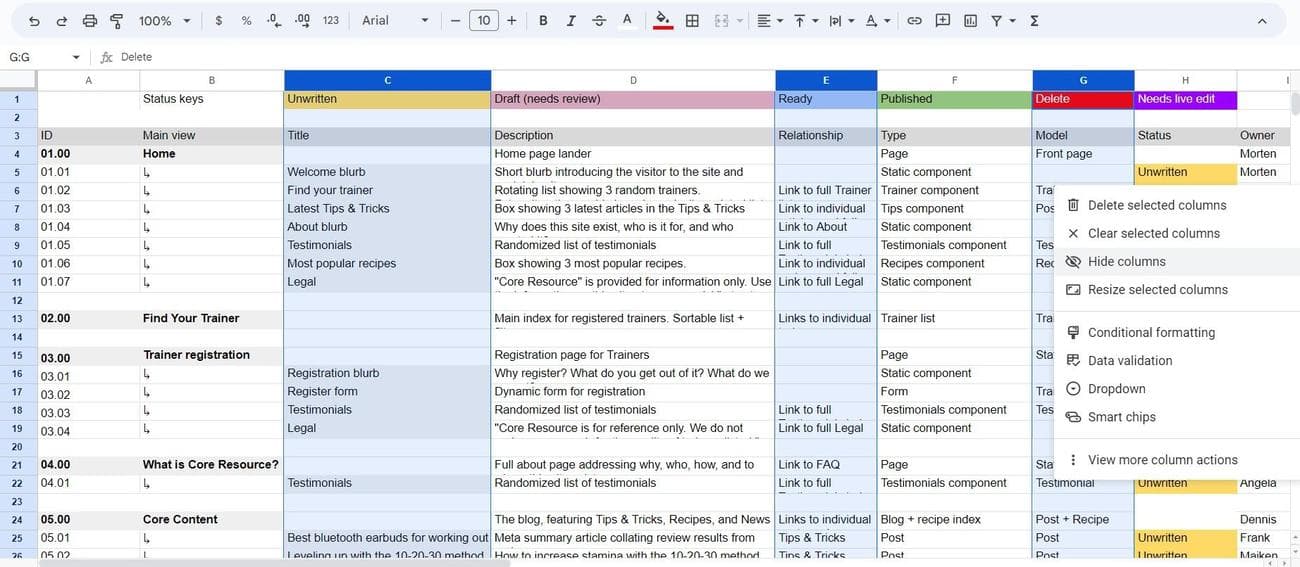Expand the G:G name box dropdown
This screenshot has width=1300, height=567.
click(x=76, y=58)
